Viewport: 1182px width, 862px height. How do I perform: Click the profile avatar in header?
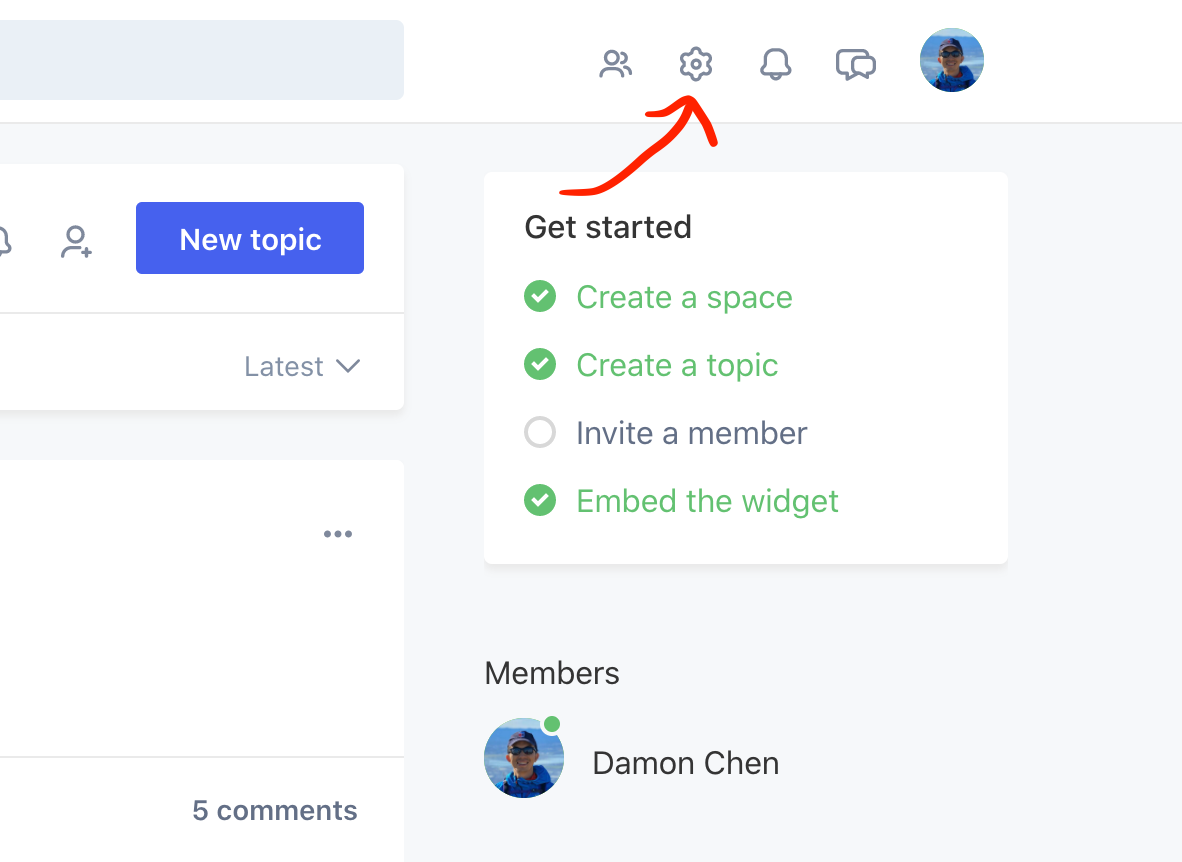[951, 60]
